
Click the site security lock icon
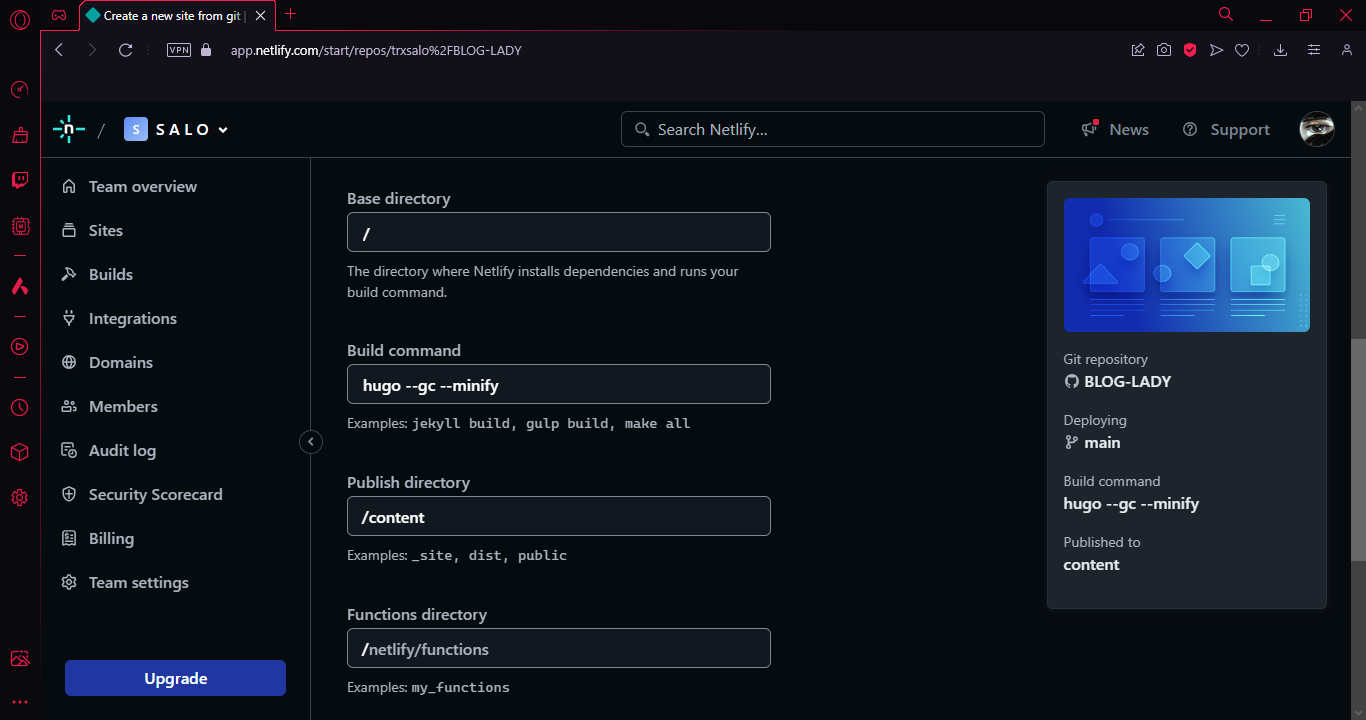click(x=207, y=50)
